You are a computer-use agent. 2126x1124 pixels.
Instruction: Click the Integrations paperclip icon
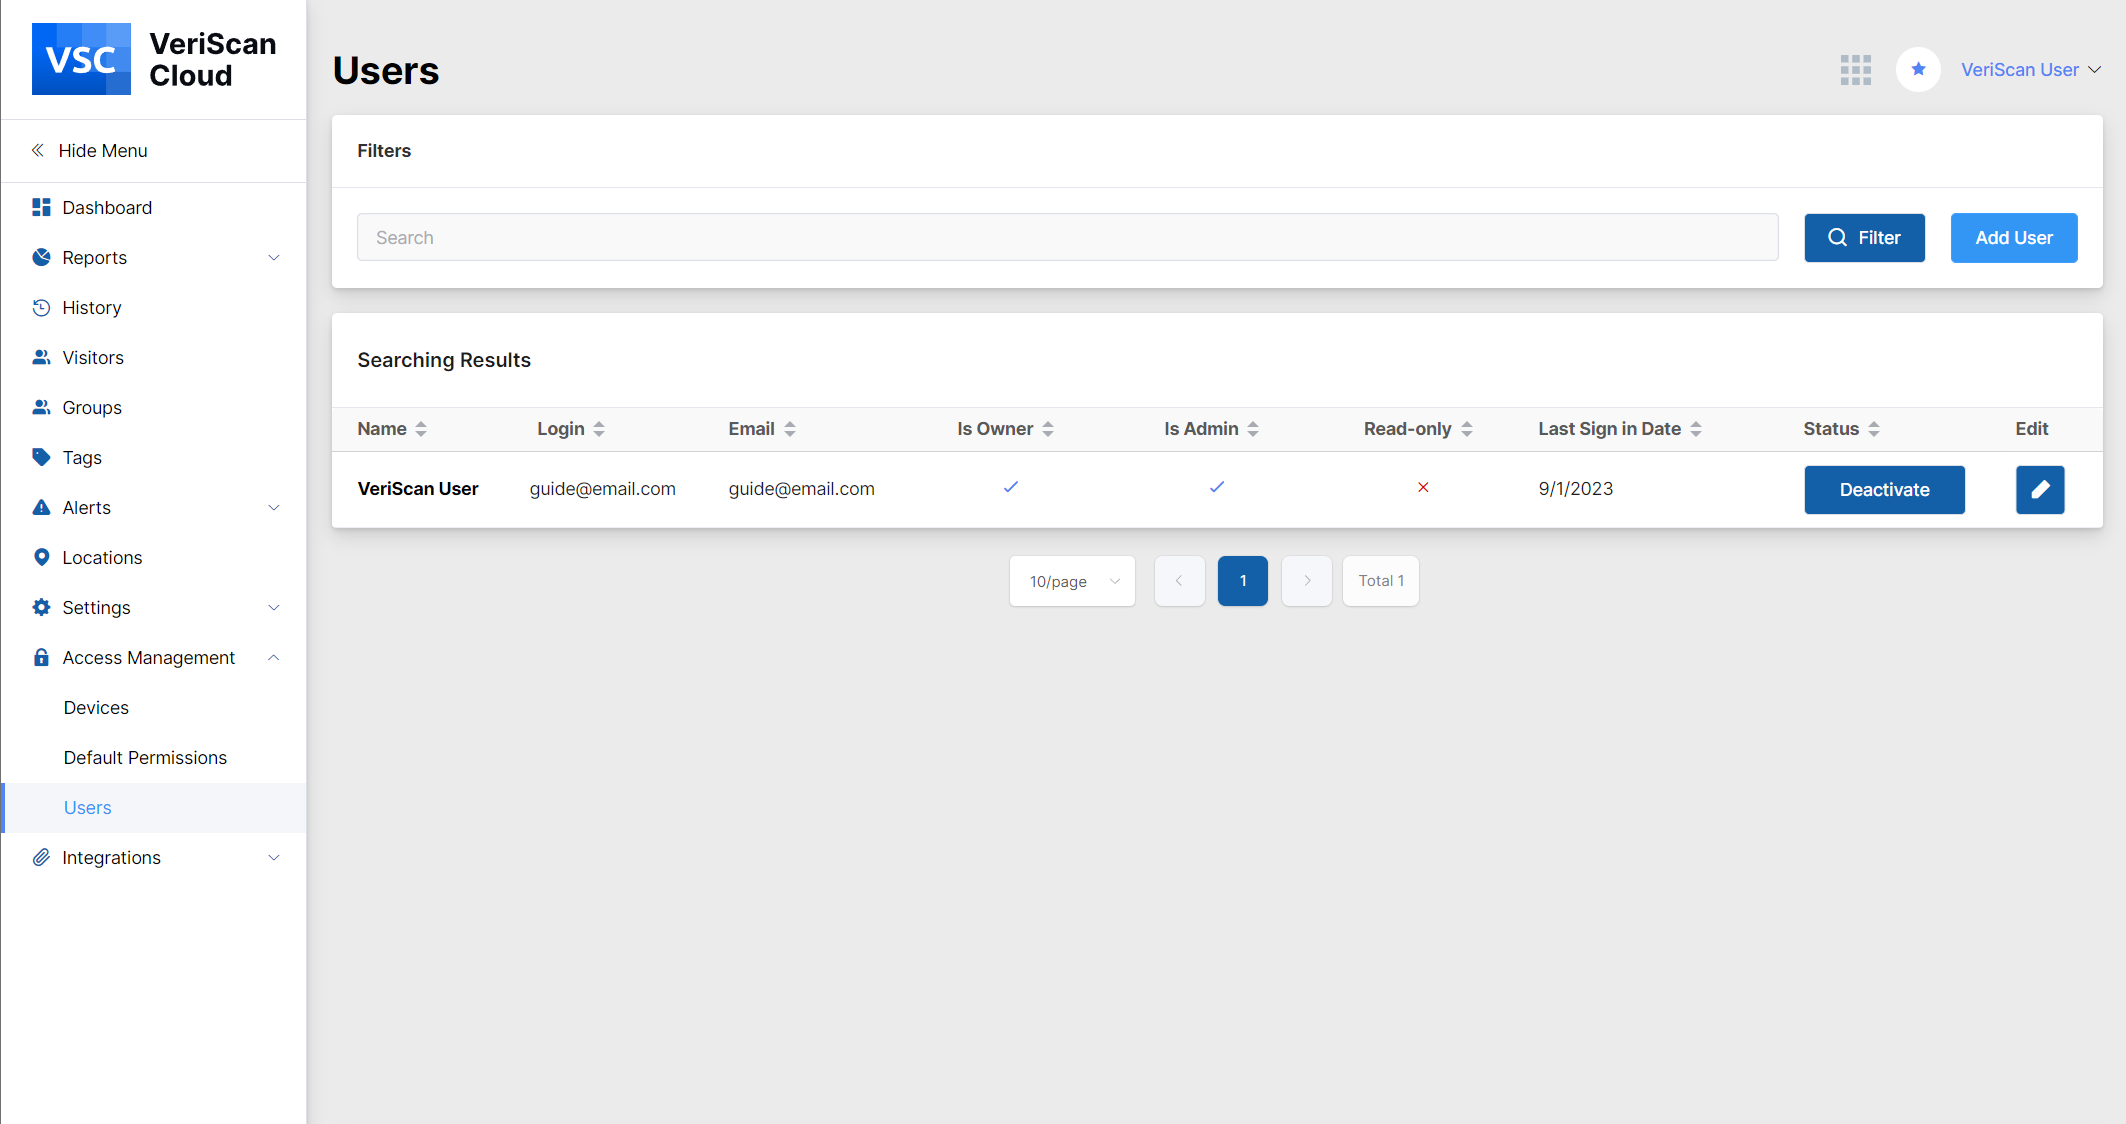tap(41, 857)
